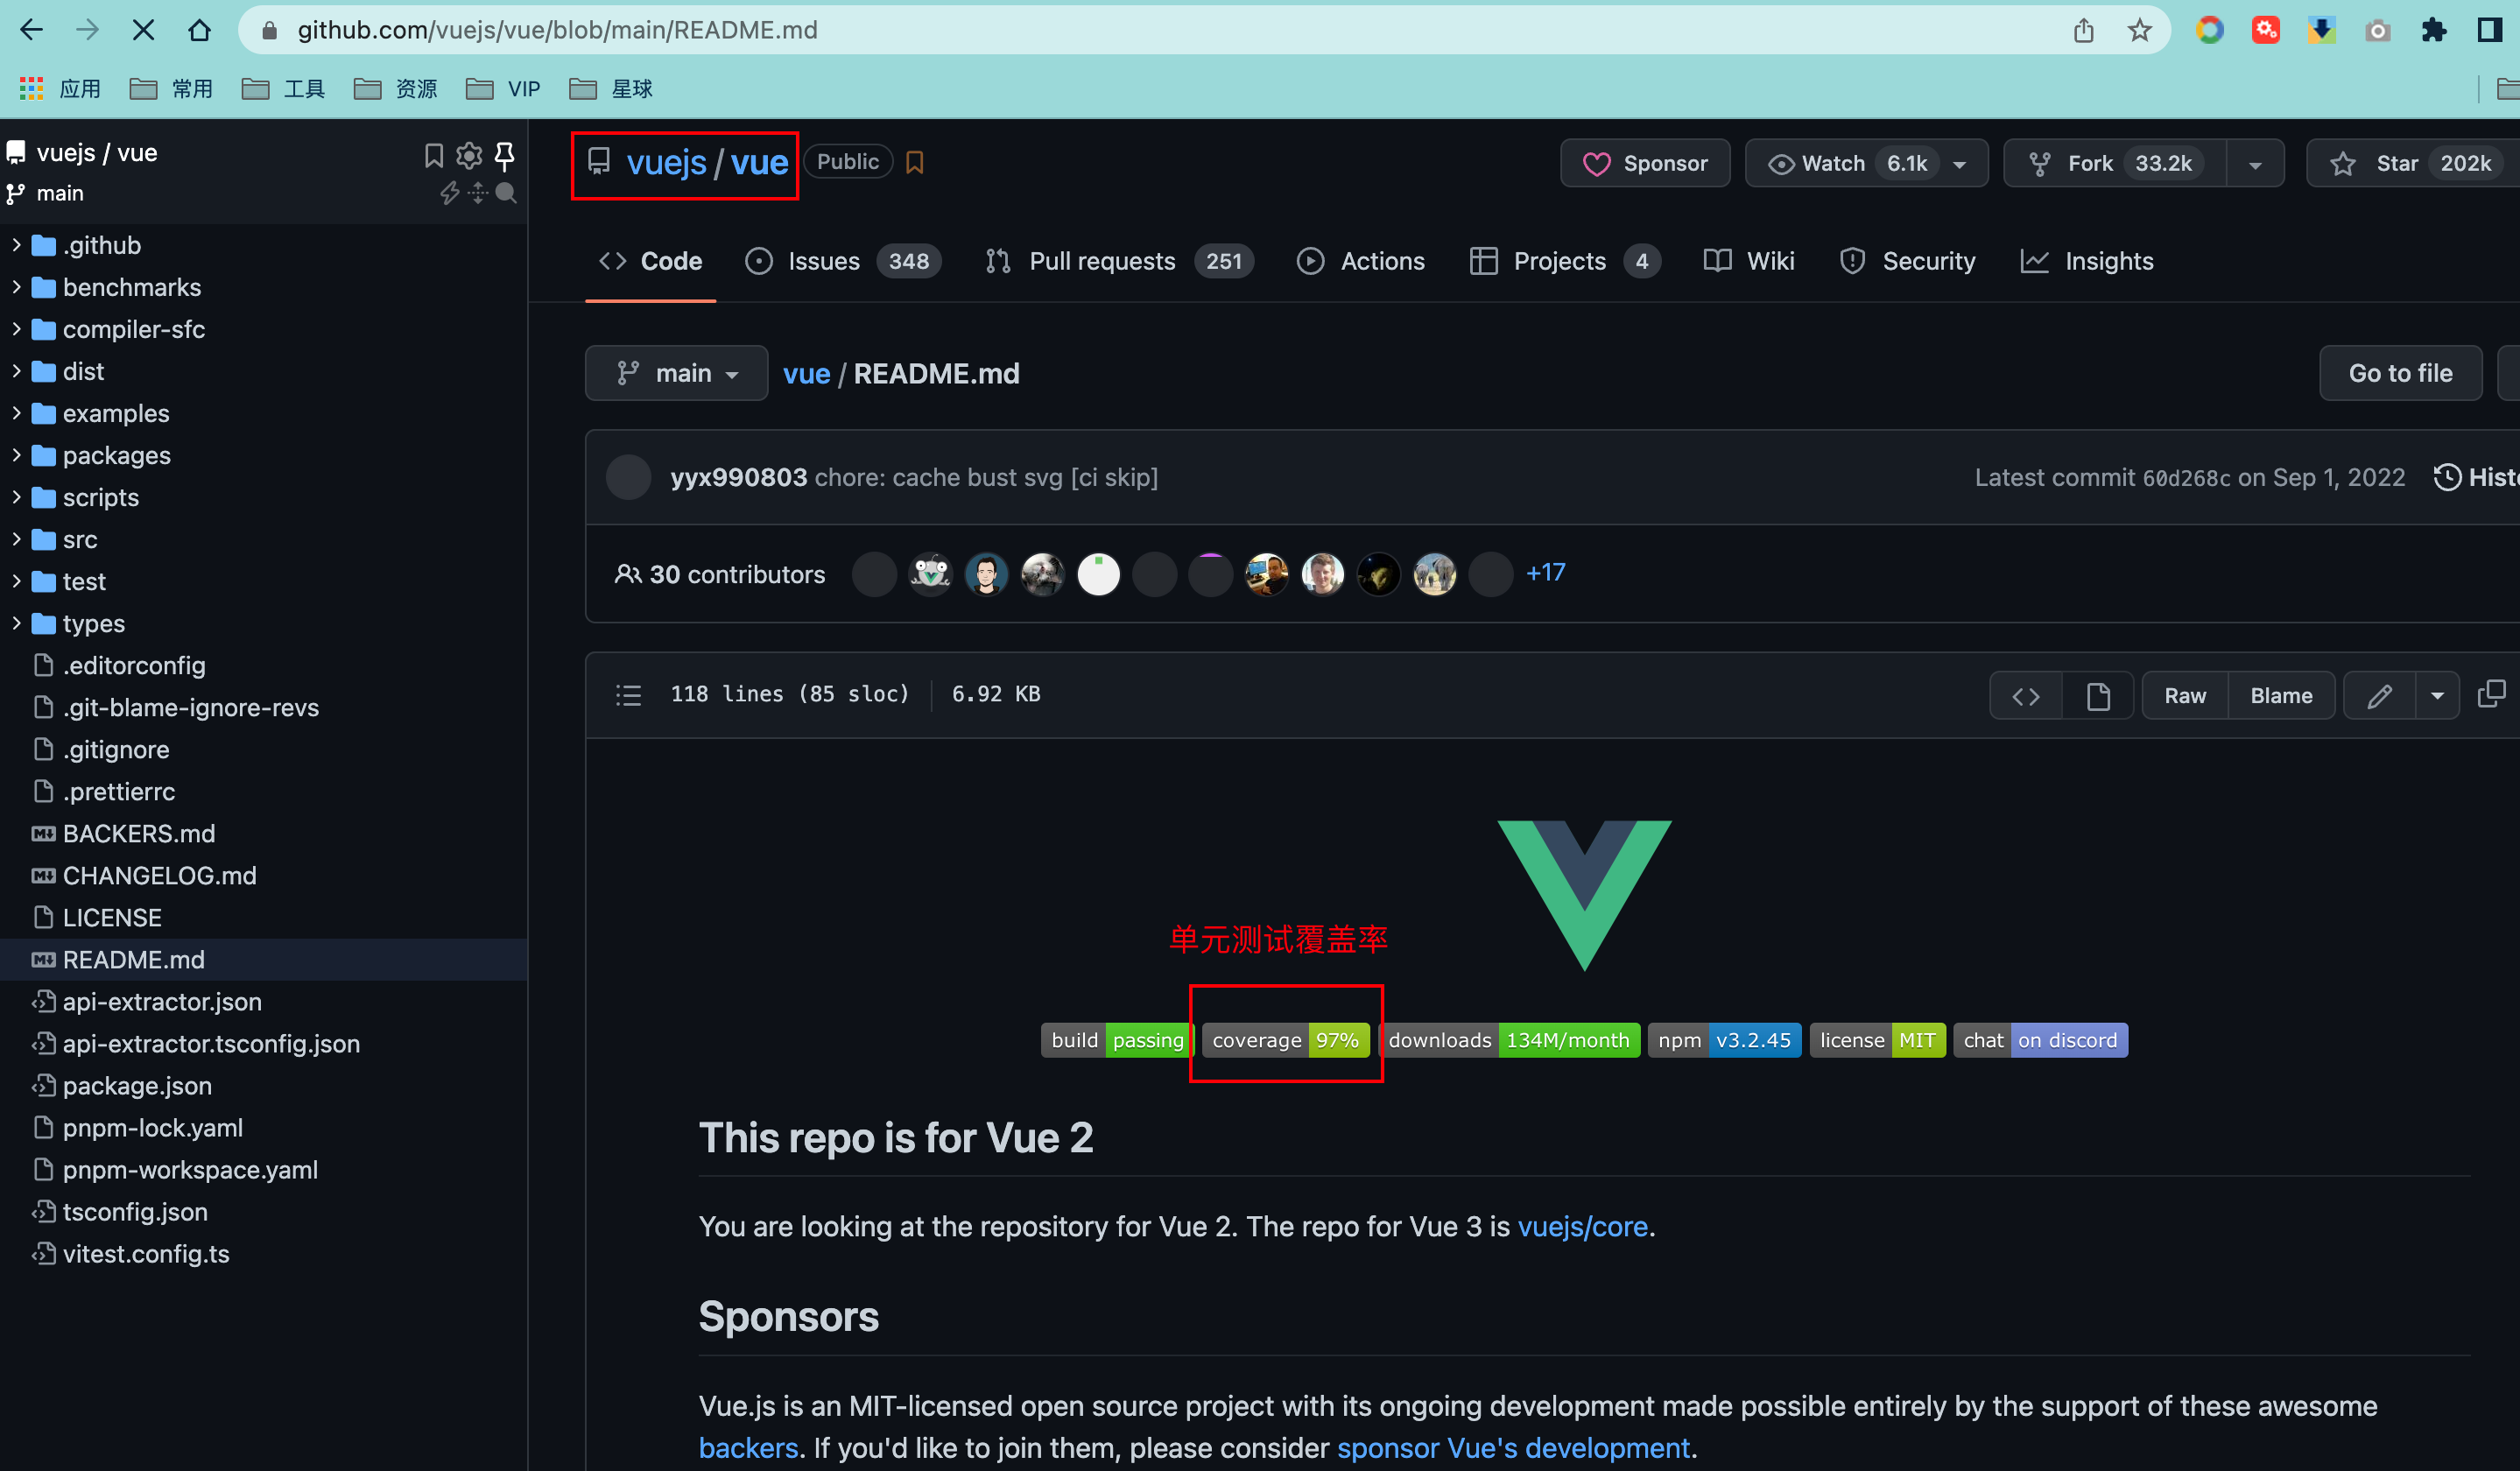
Task: Click the Sponsor button
Action: point(1645,163)
